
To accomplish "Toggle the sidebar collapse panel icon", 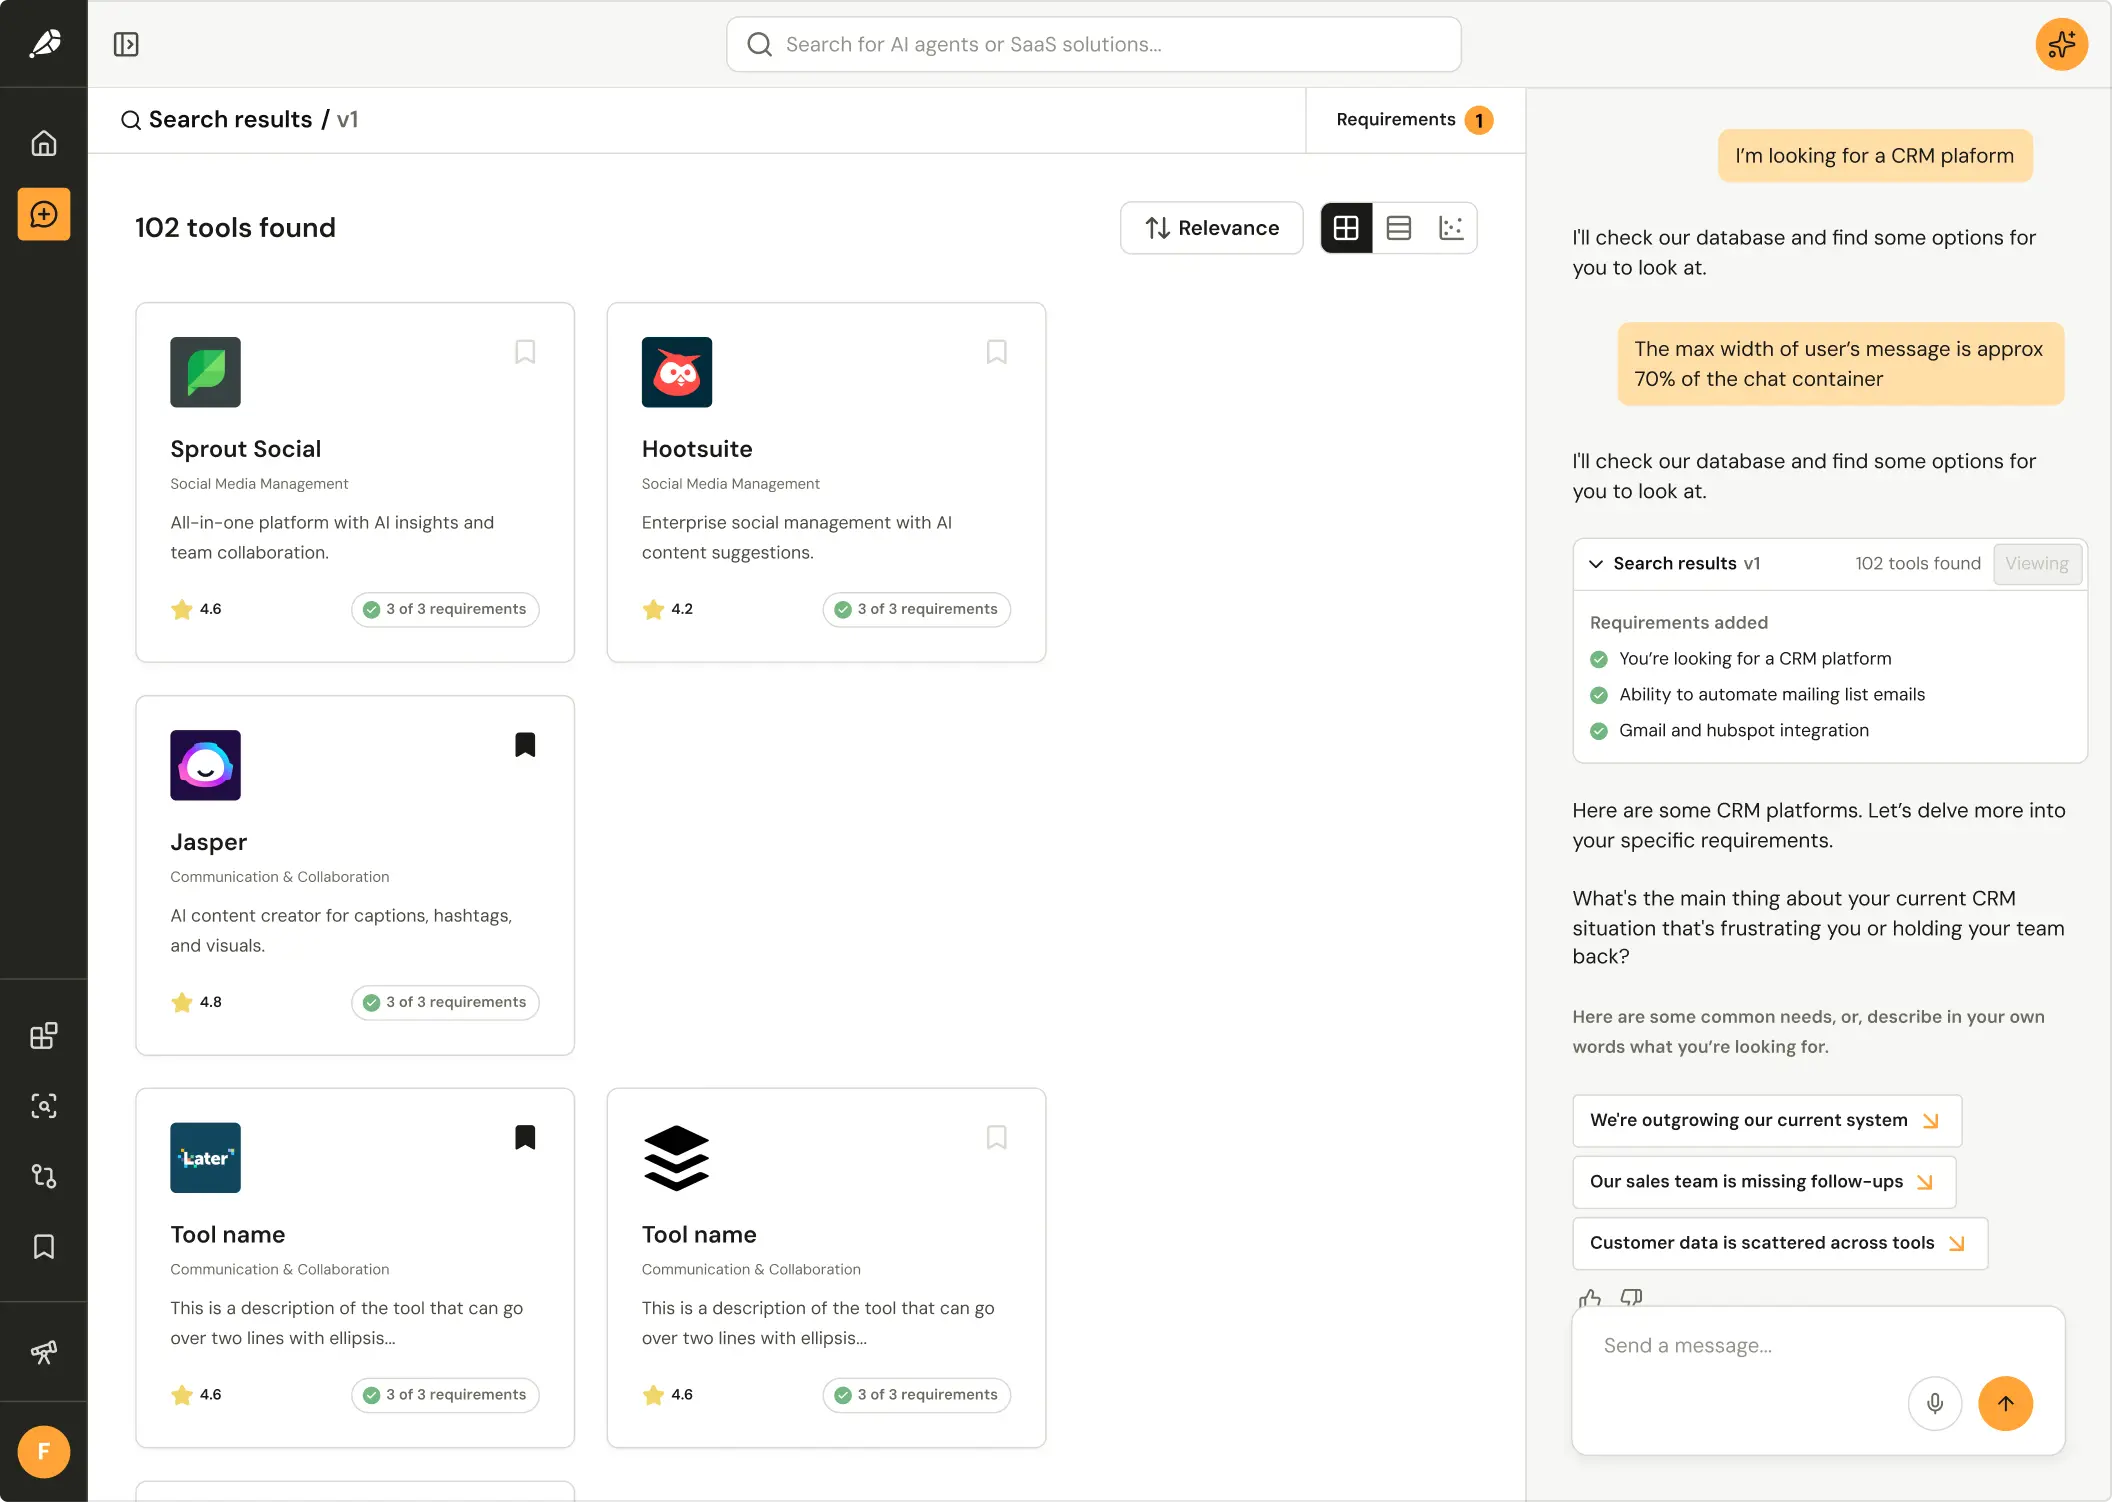I will (x=126, y=44).
